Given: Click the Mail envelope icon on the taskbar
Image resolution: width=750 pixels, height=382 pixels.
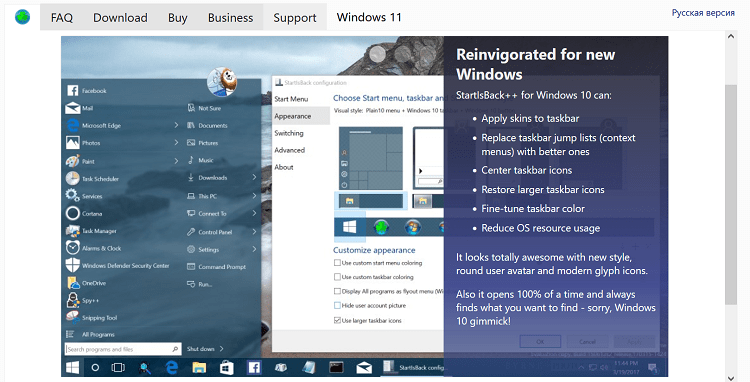Looking at the screenshot, I should (364, 367).
